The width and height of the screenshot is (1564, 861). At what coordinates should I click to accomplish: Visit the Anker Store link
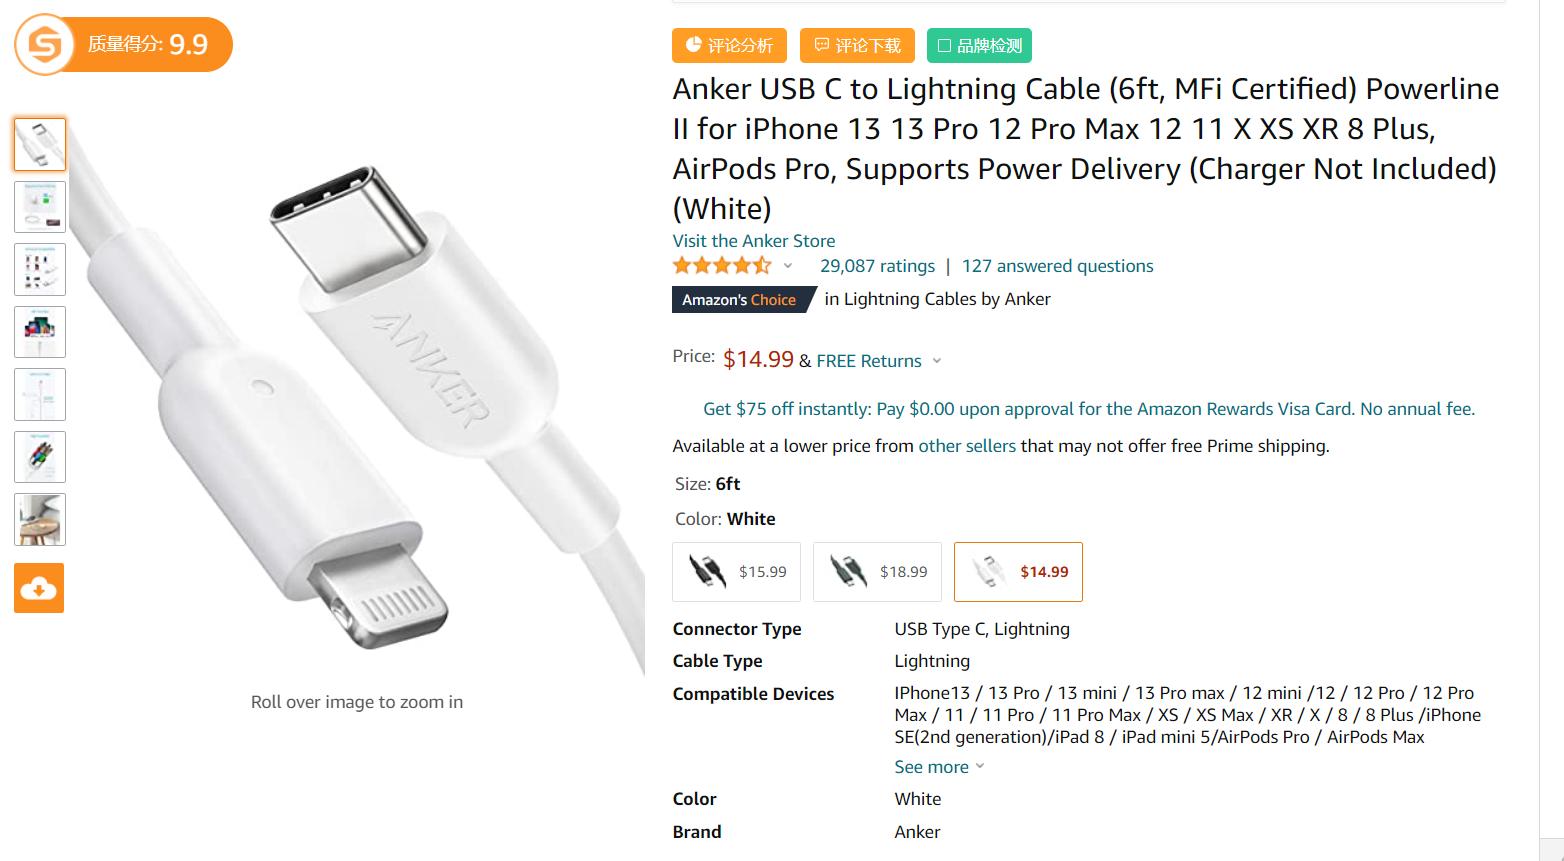pyautogui.click(x=753, y=241)
